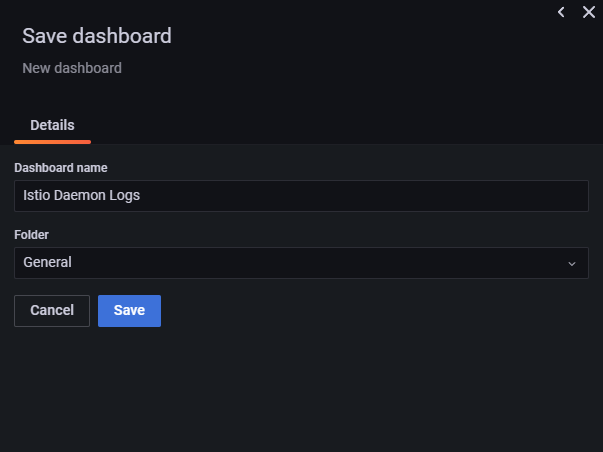
Task: Close the Save dashboard drawer
Action: tap(589, 12)
